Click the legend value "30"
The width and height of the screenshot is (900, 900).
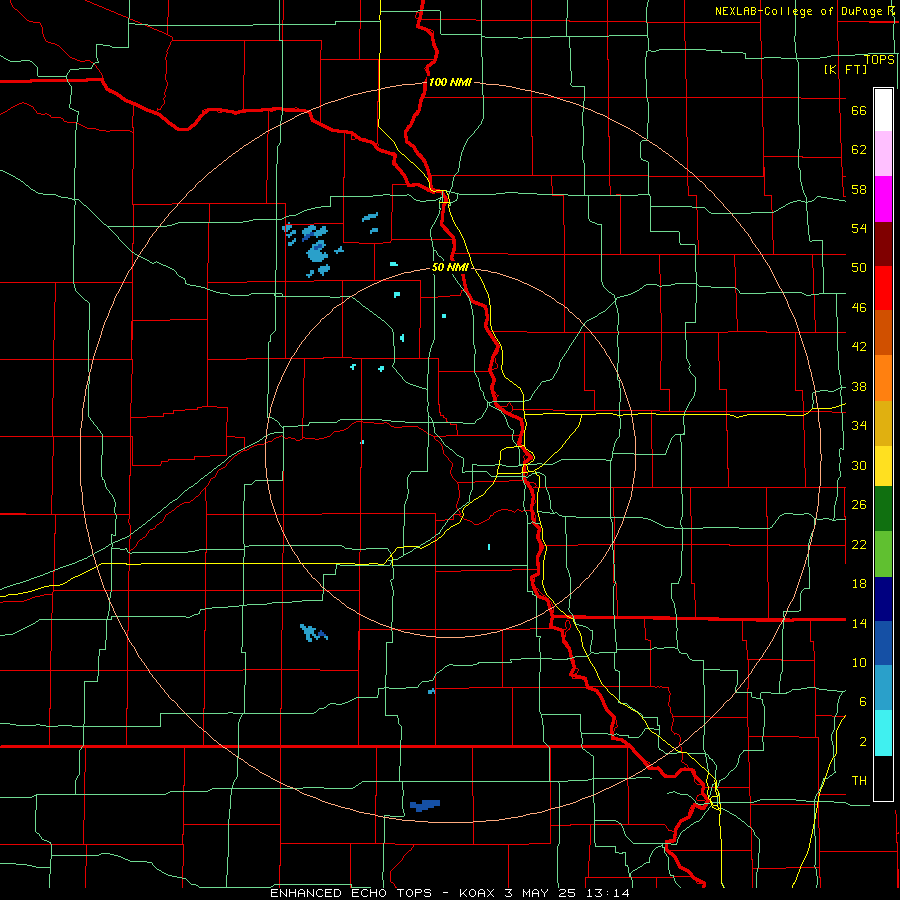859,465
